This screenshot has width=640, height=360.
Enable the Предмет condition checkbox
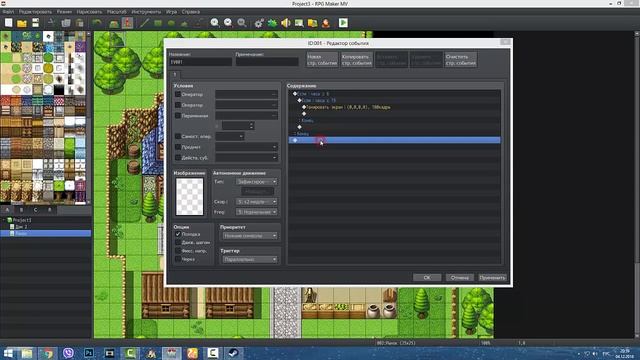[x=178, y=147]
